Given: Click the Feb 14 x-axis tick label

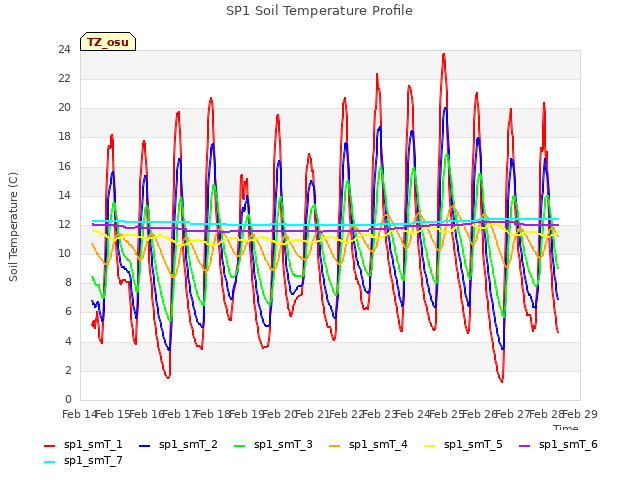Looking at the screenshot, I should pos(80,414).
